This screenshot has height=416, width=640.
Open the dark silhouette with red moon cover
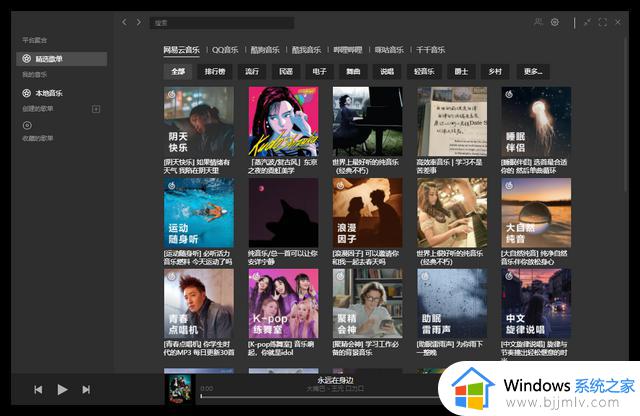click(x=283, y=213)
